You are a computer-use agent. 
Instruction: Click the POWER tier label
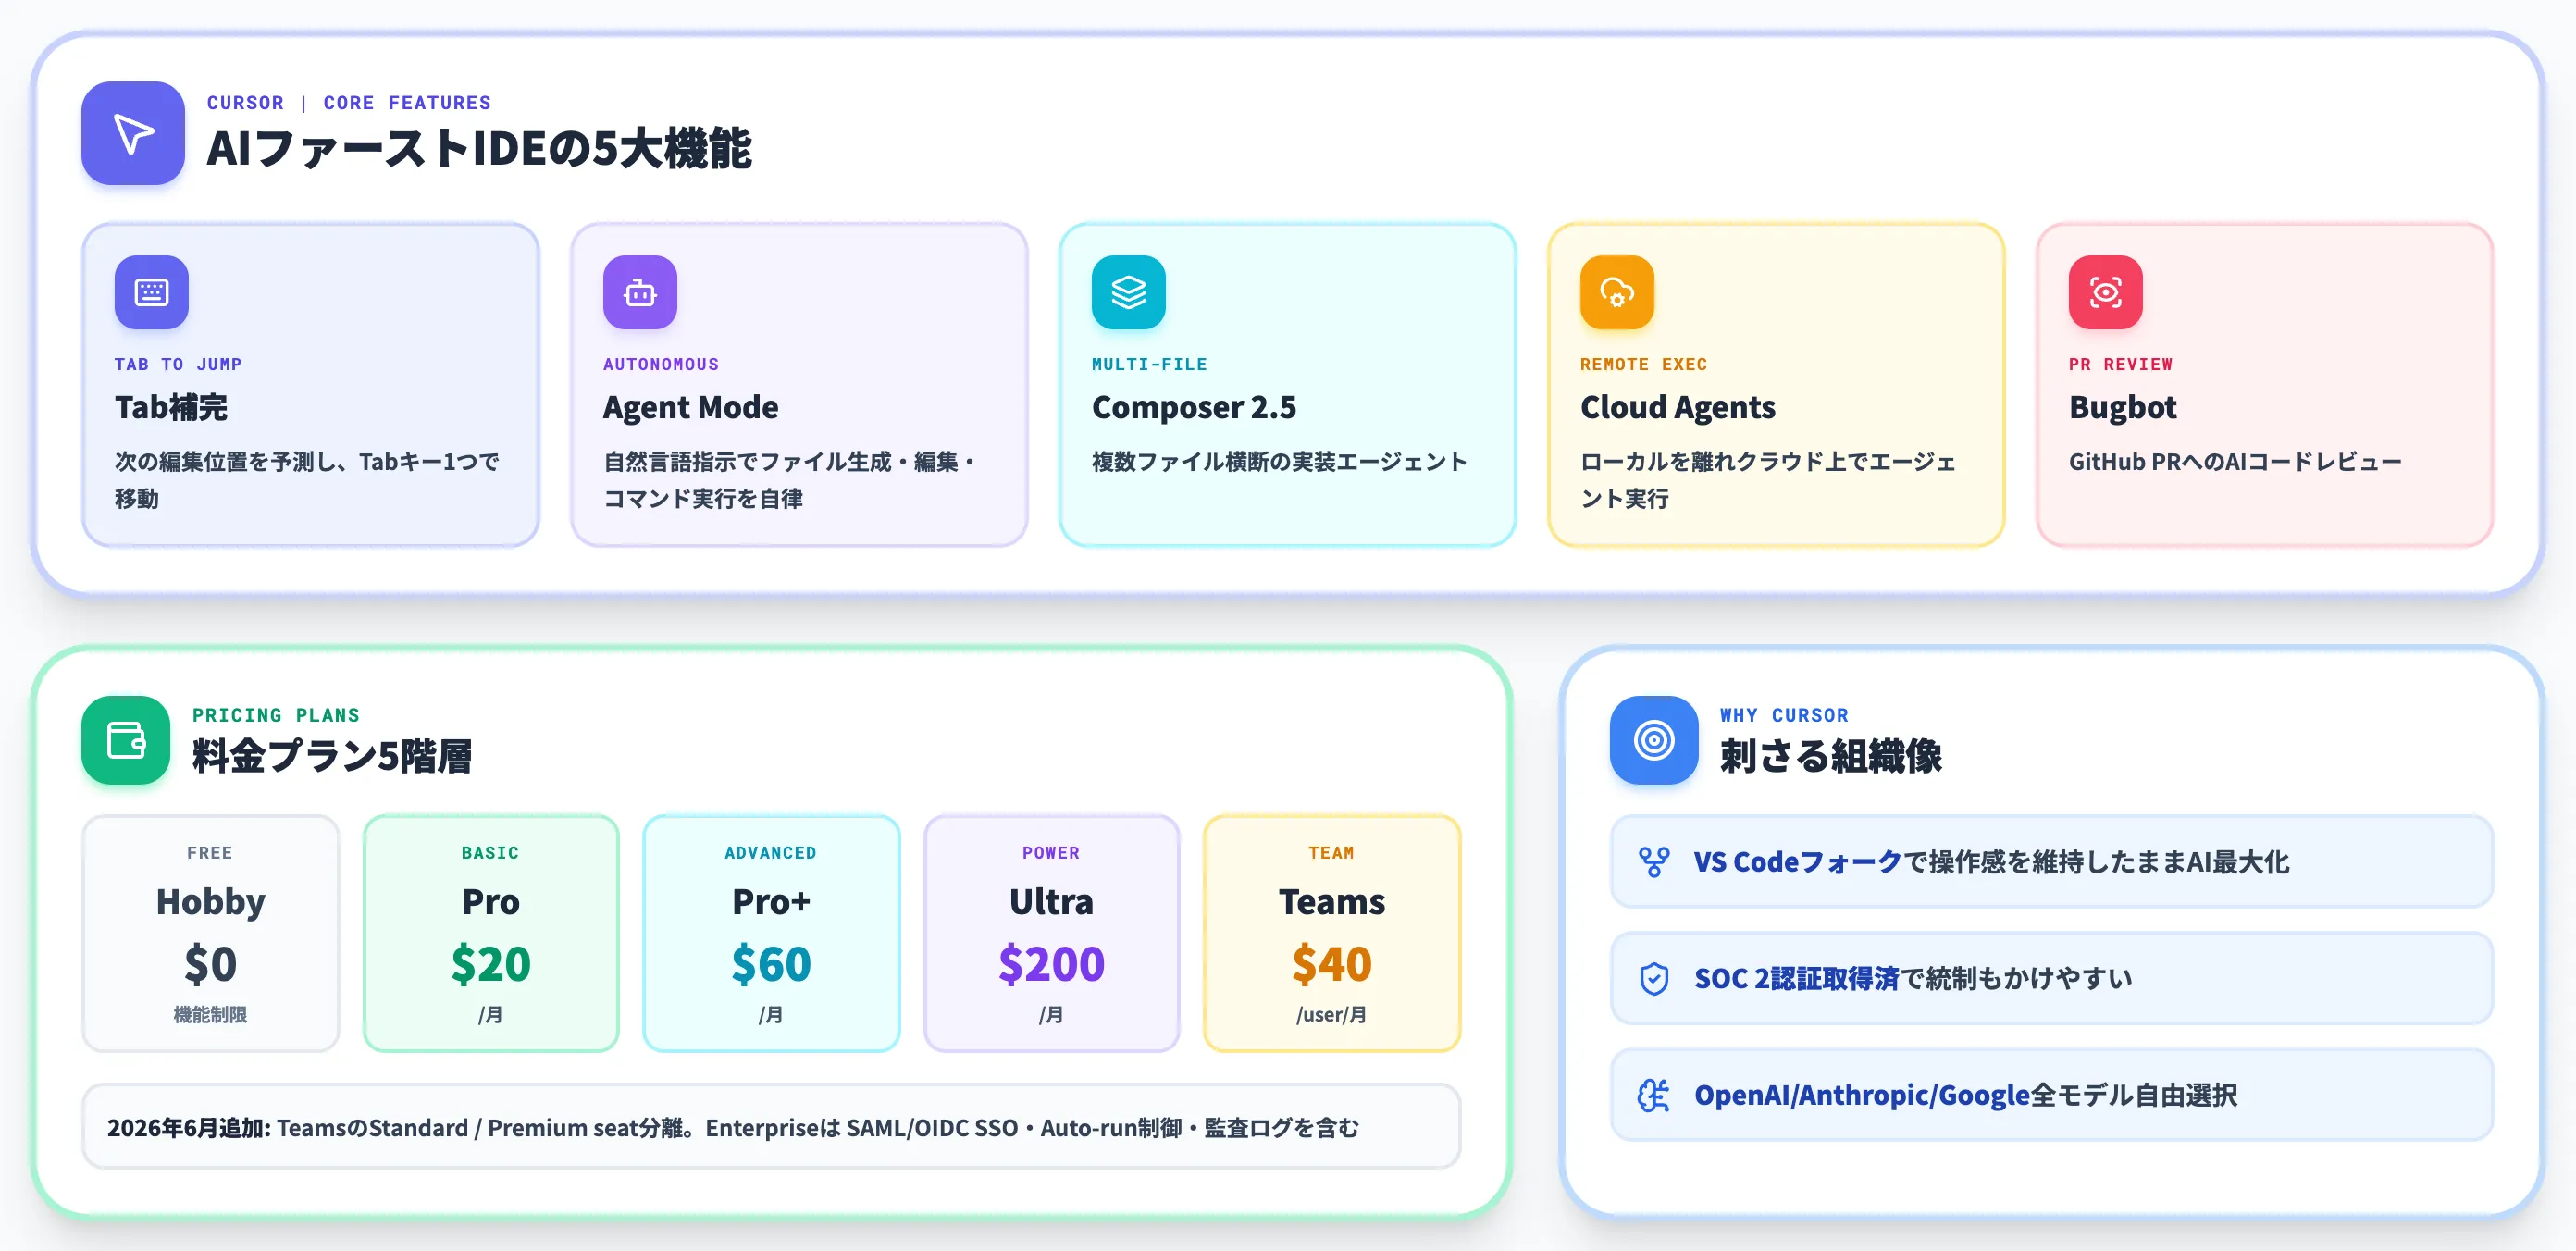click(1051, 852)
